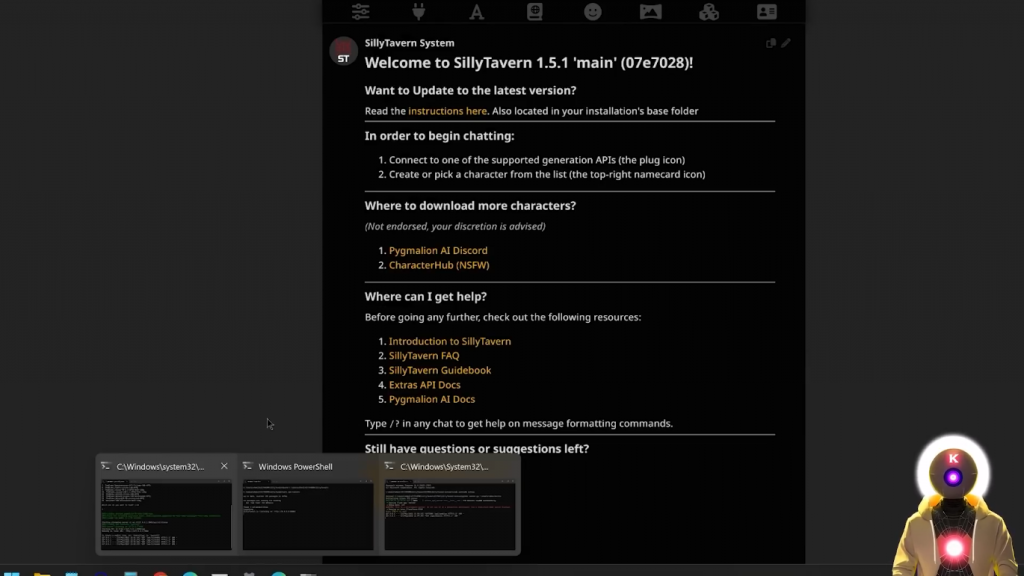Open the AI Response Formatting letter A icon
Screen dimensions: 1024x576
coord(477,12)
